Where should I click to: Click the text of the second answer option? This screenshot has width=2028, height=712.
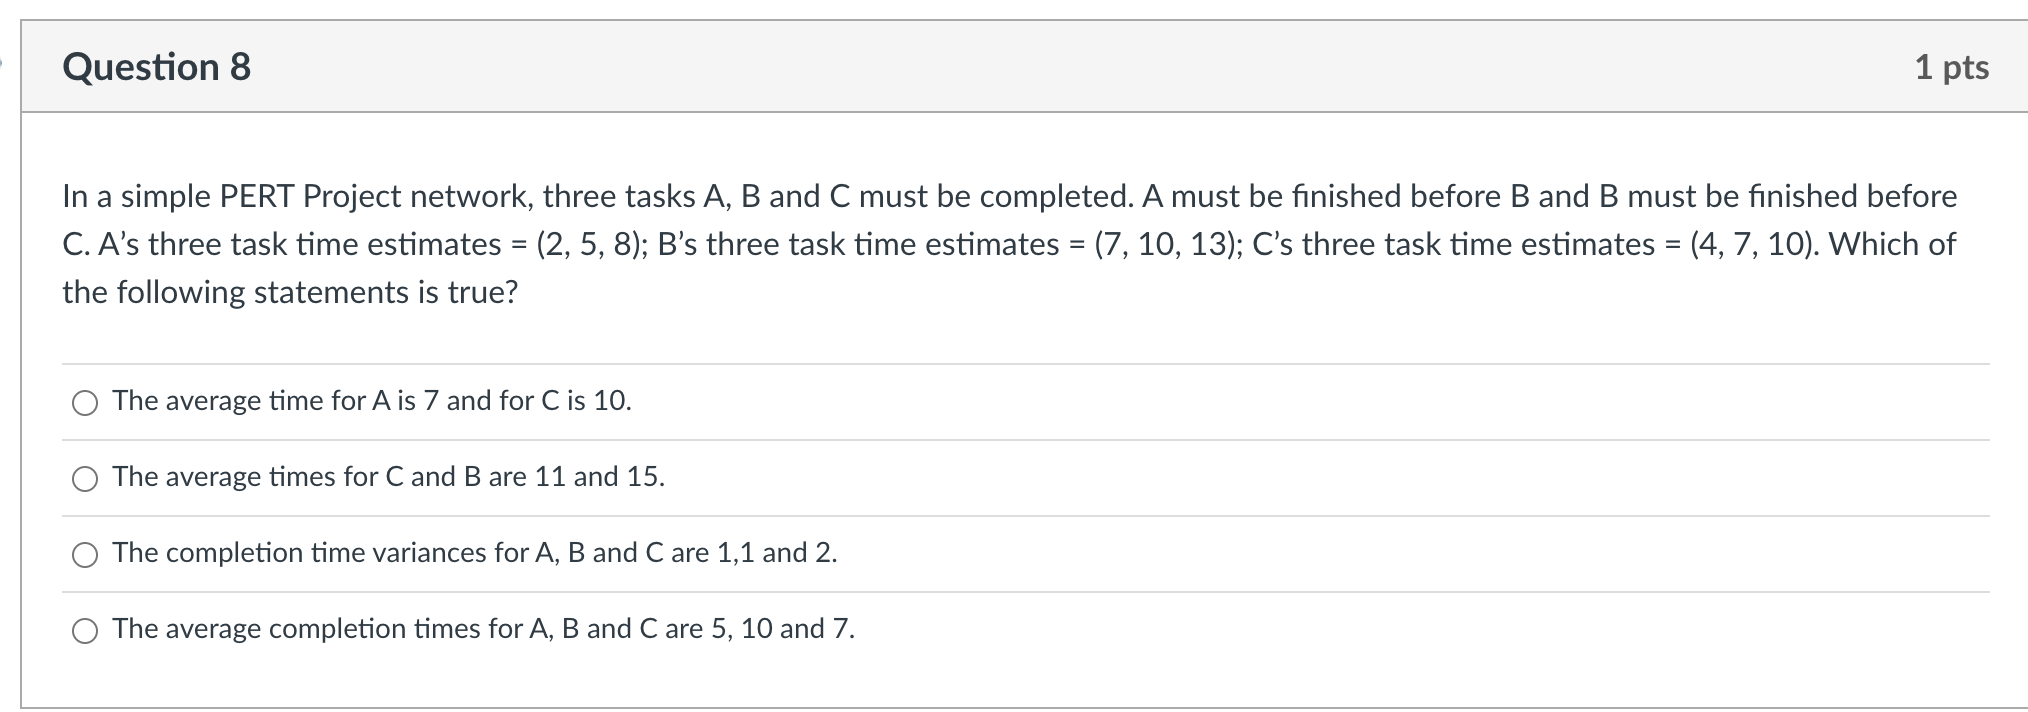390,478
